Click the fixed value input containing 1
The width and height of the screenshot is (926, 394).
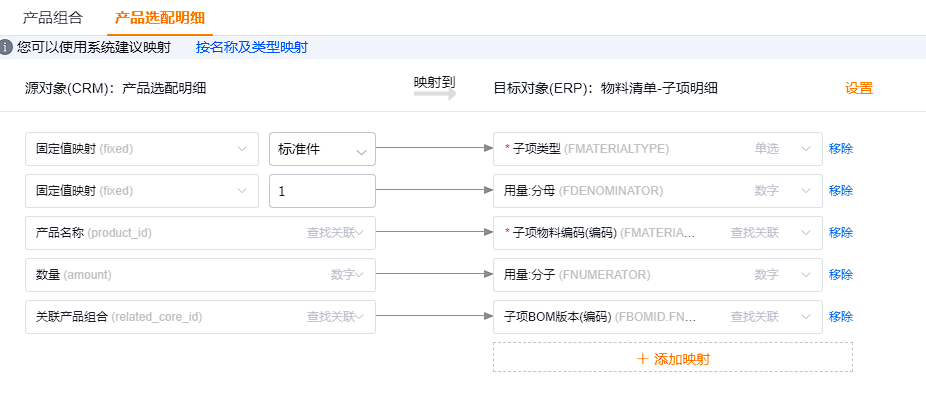[322, 191]
